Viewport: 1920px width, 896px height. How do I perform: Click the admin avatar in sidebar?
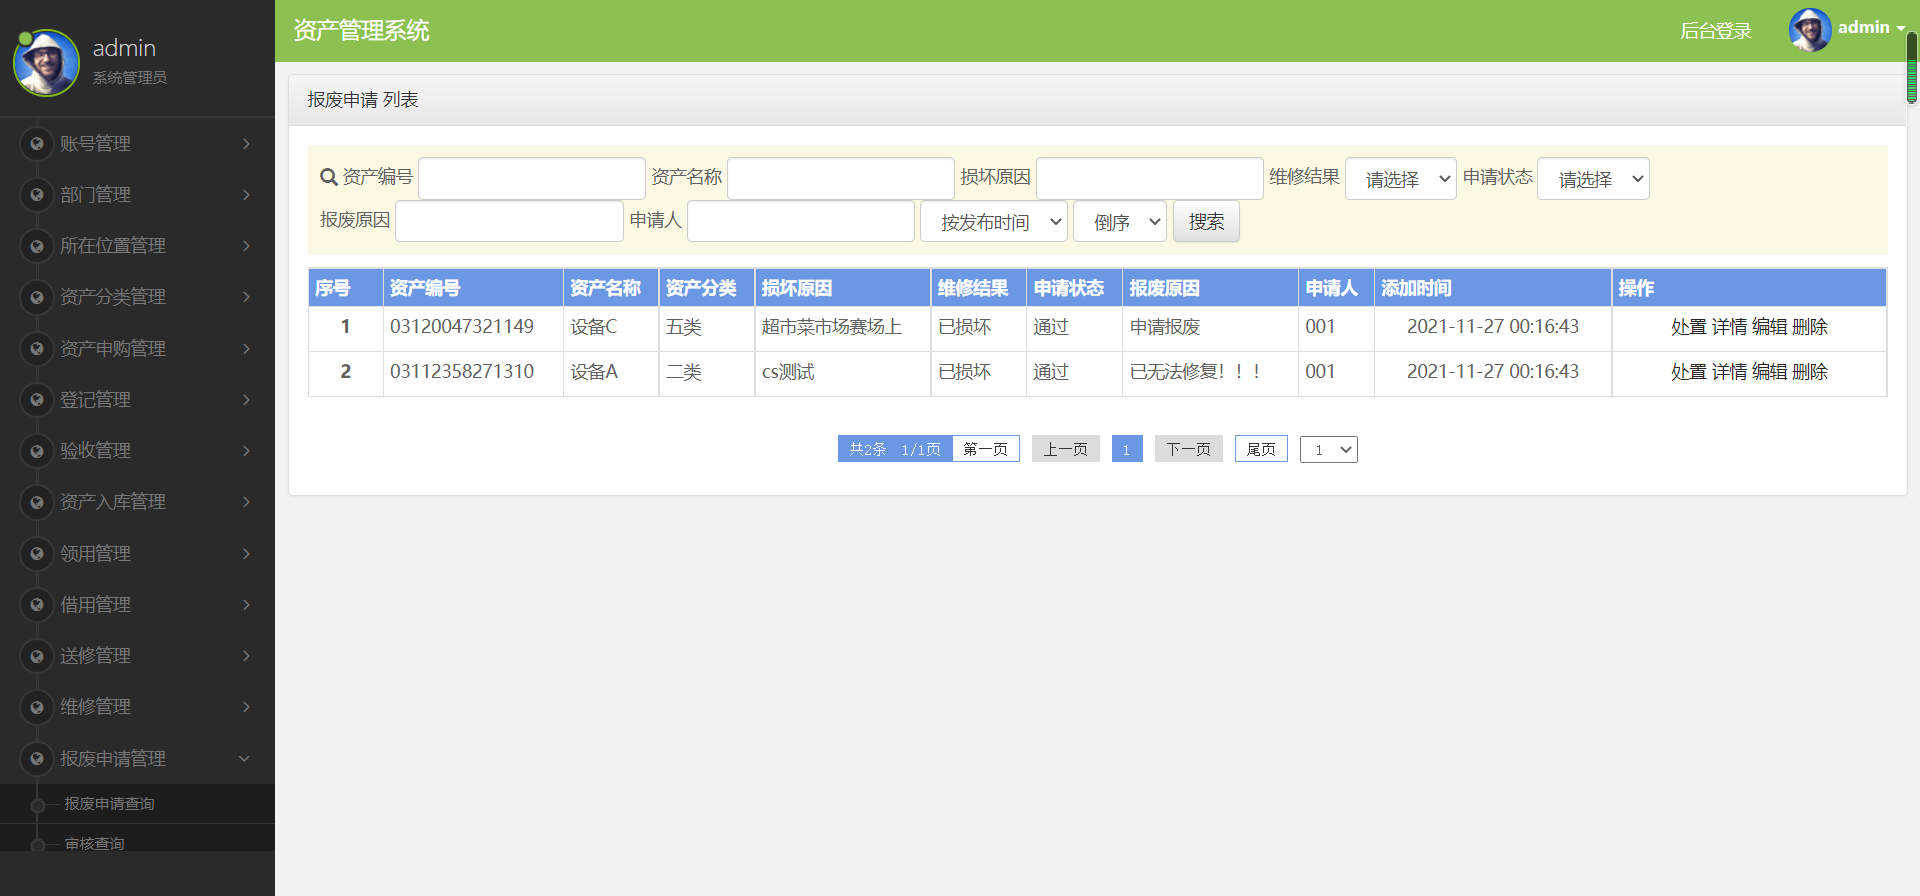46,63
